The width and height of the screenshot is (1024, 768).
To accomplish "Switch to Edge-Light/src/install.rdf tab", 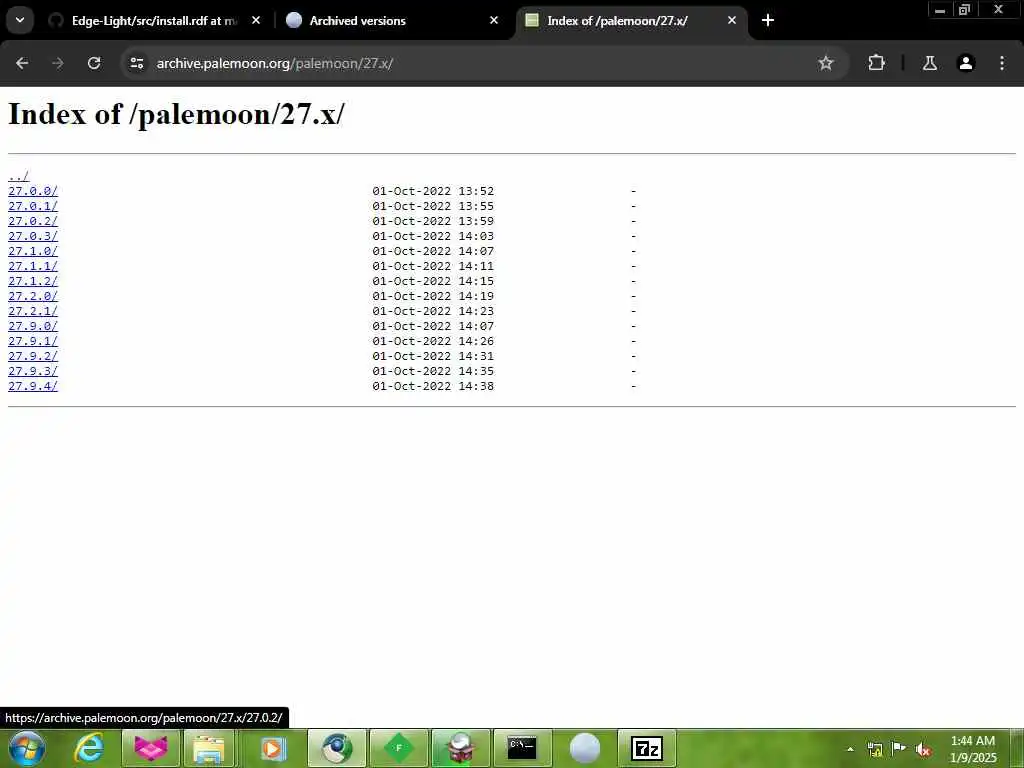I will tap(154, 20).
